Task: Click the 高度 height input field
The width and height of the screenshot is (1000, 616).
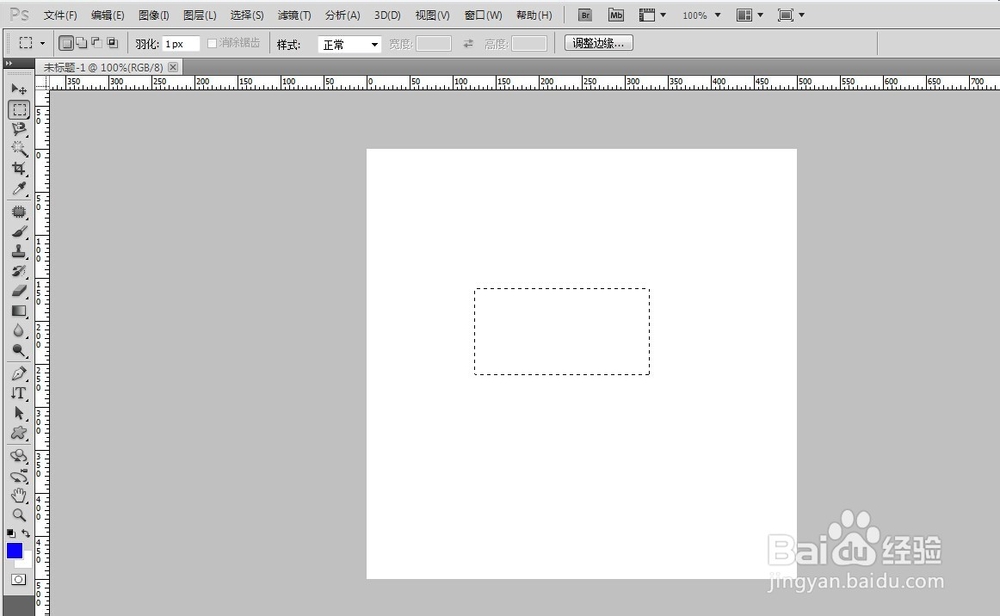Action: pyautogui.click(x=529, y=44)
